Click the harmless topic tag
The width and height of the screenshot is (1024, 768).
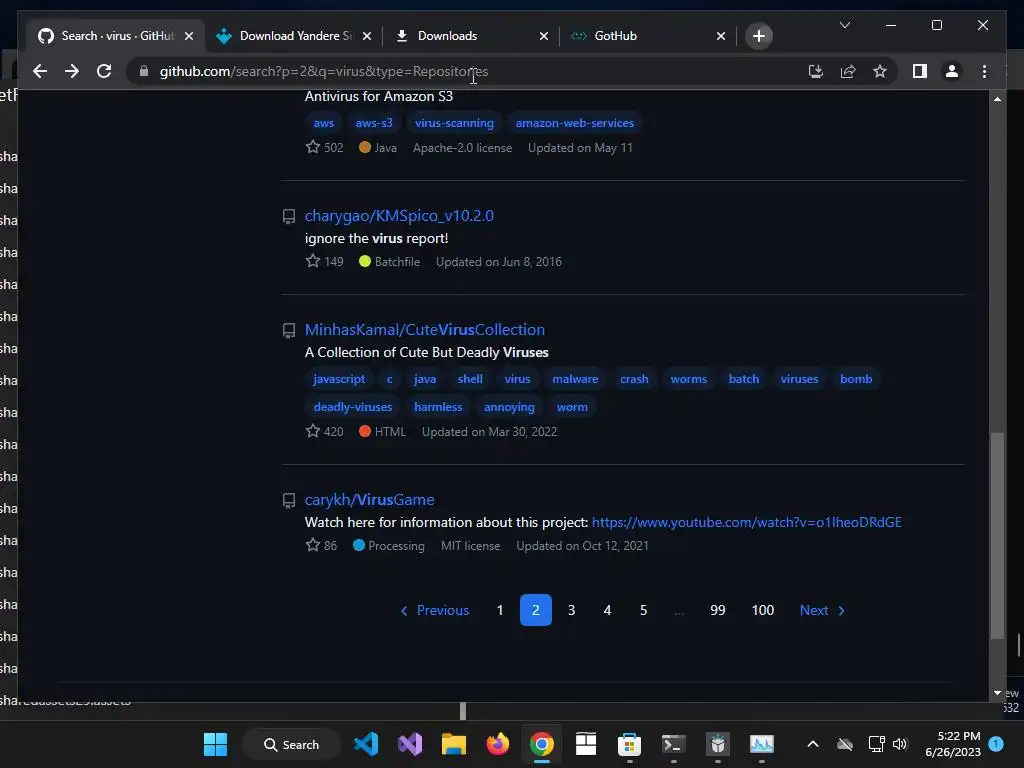coord(438,407)
